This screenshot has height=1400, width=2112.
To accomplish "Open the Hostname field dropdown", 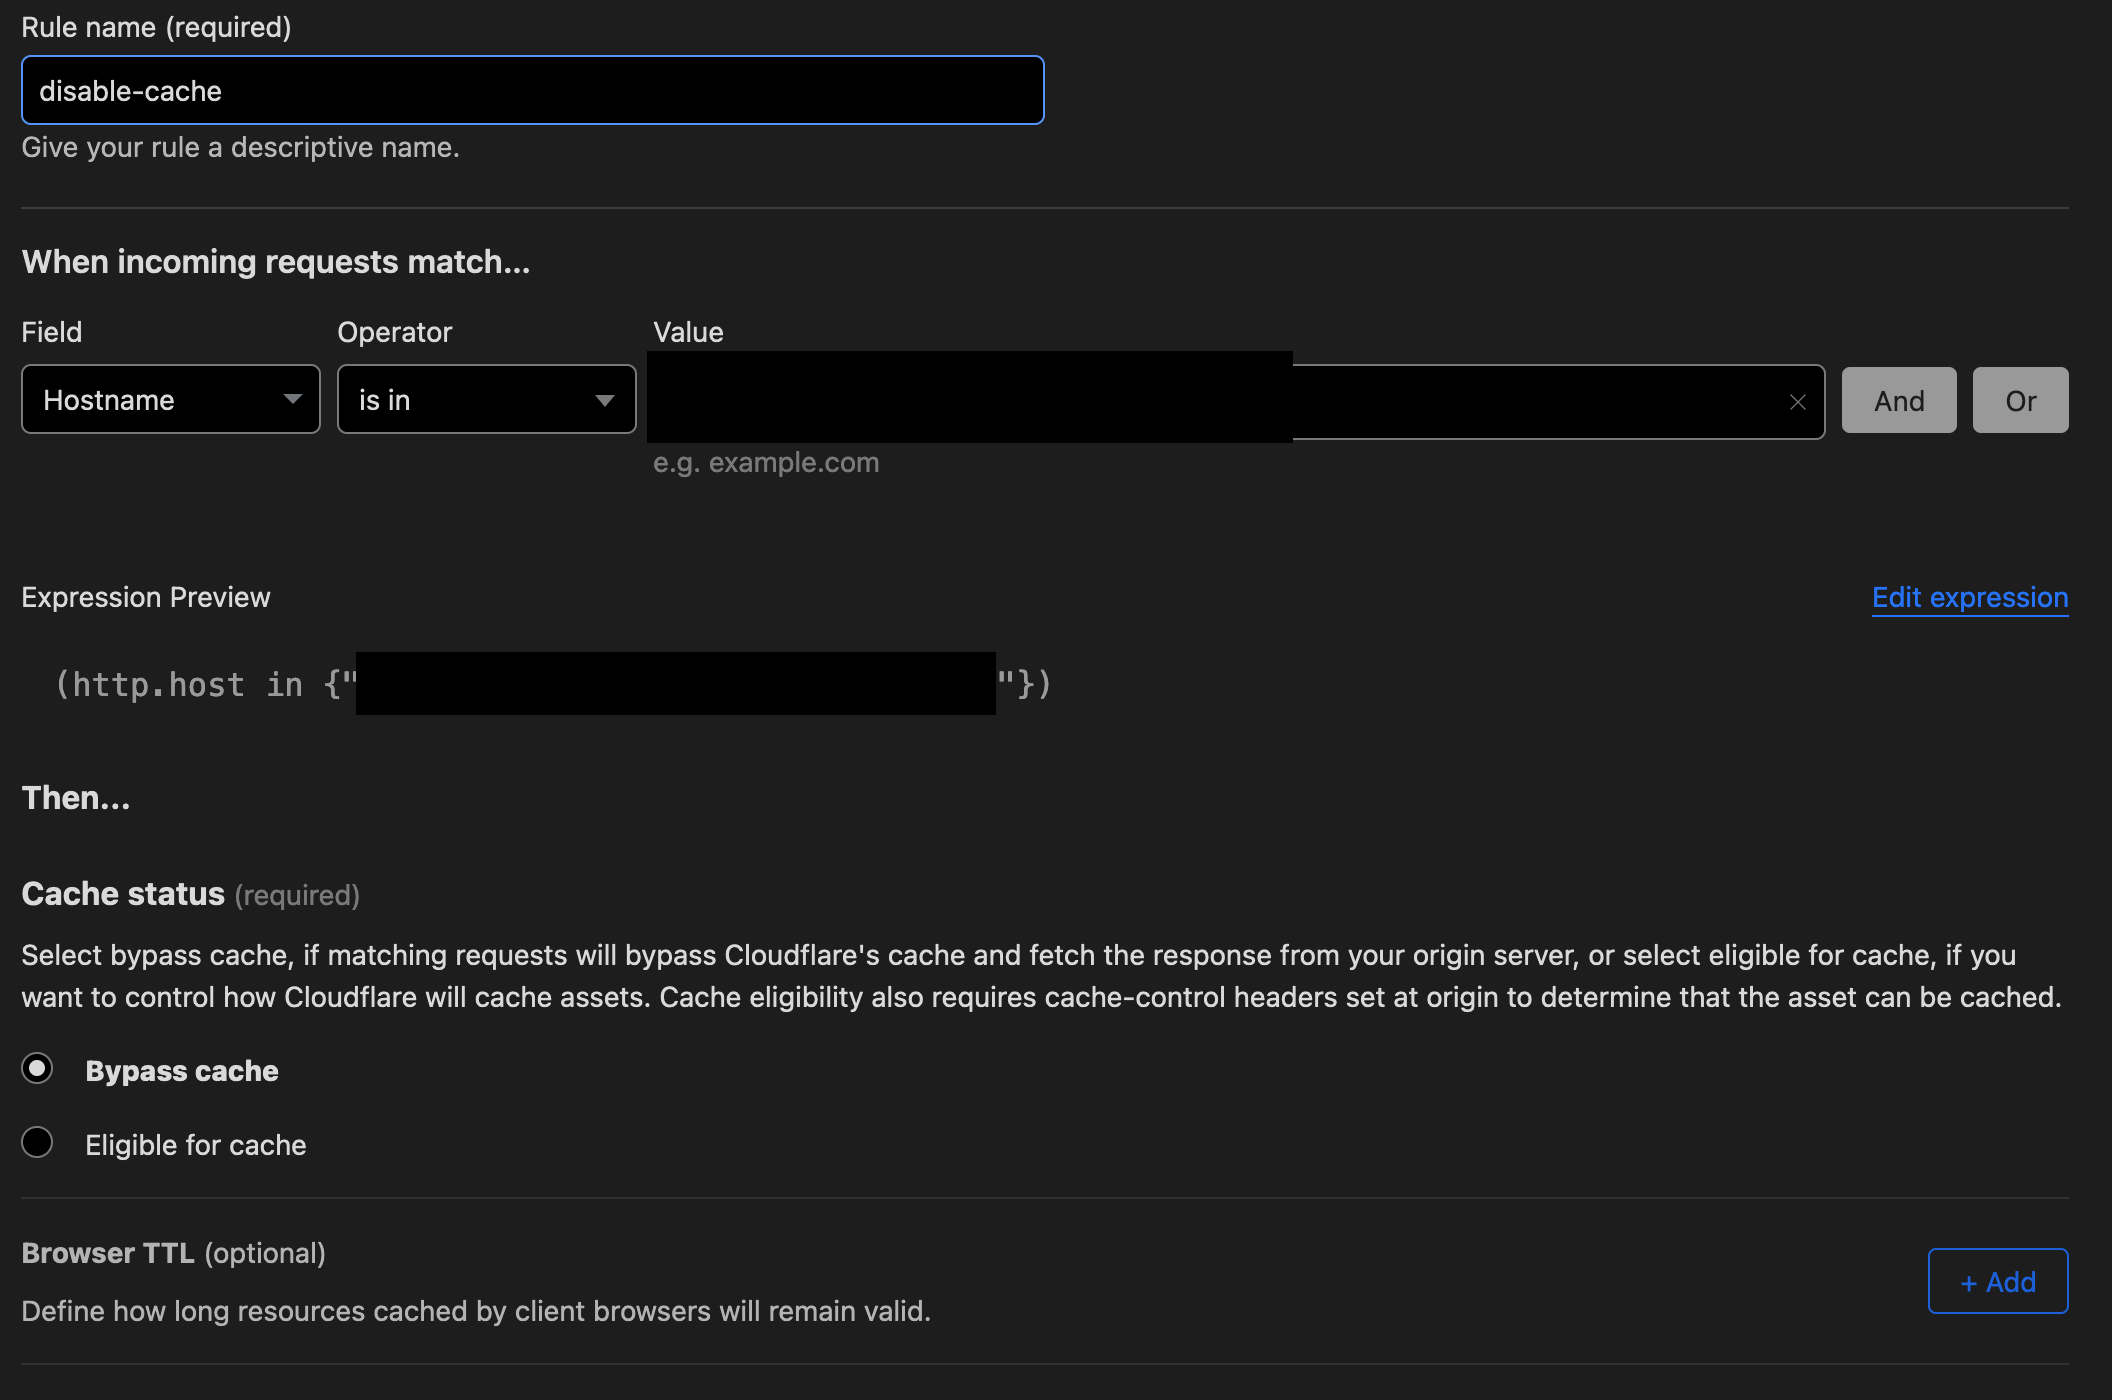I will pos(171,400).
